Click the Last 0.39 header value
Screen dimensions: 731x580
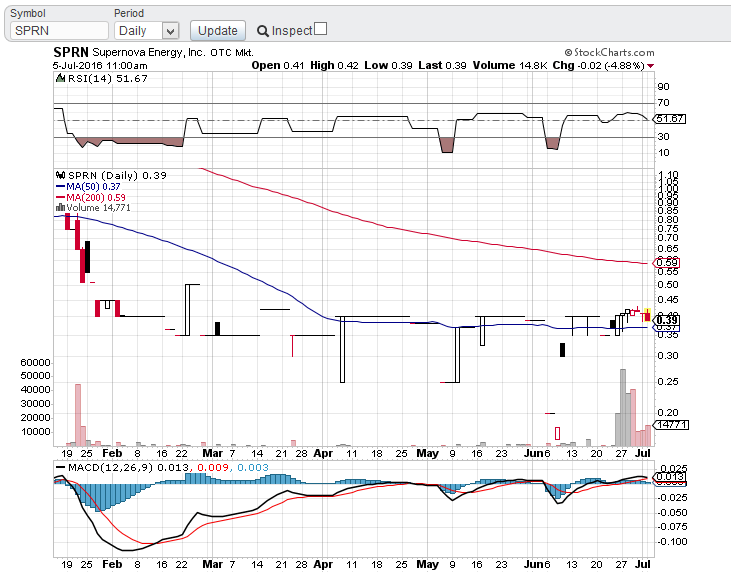coord(442,65)
